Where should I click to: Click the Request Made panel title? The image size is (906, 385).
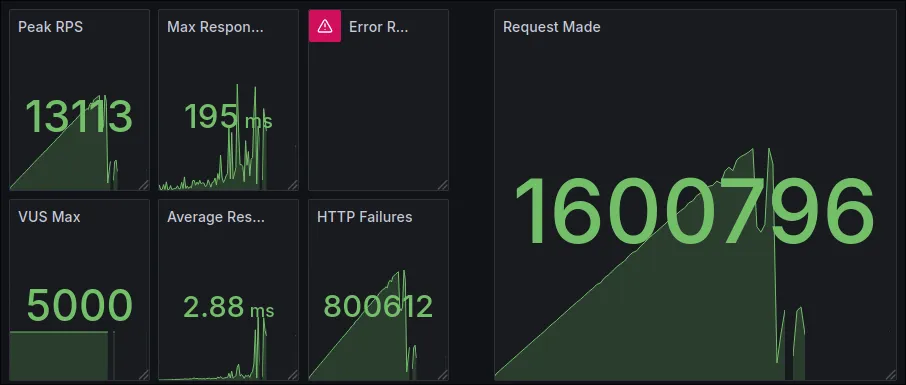click(552, 27)
